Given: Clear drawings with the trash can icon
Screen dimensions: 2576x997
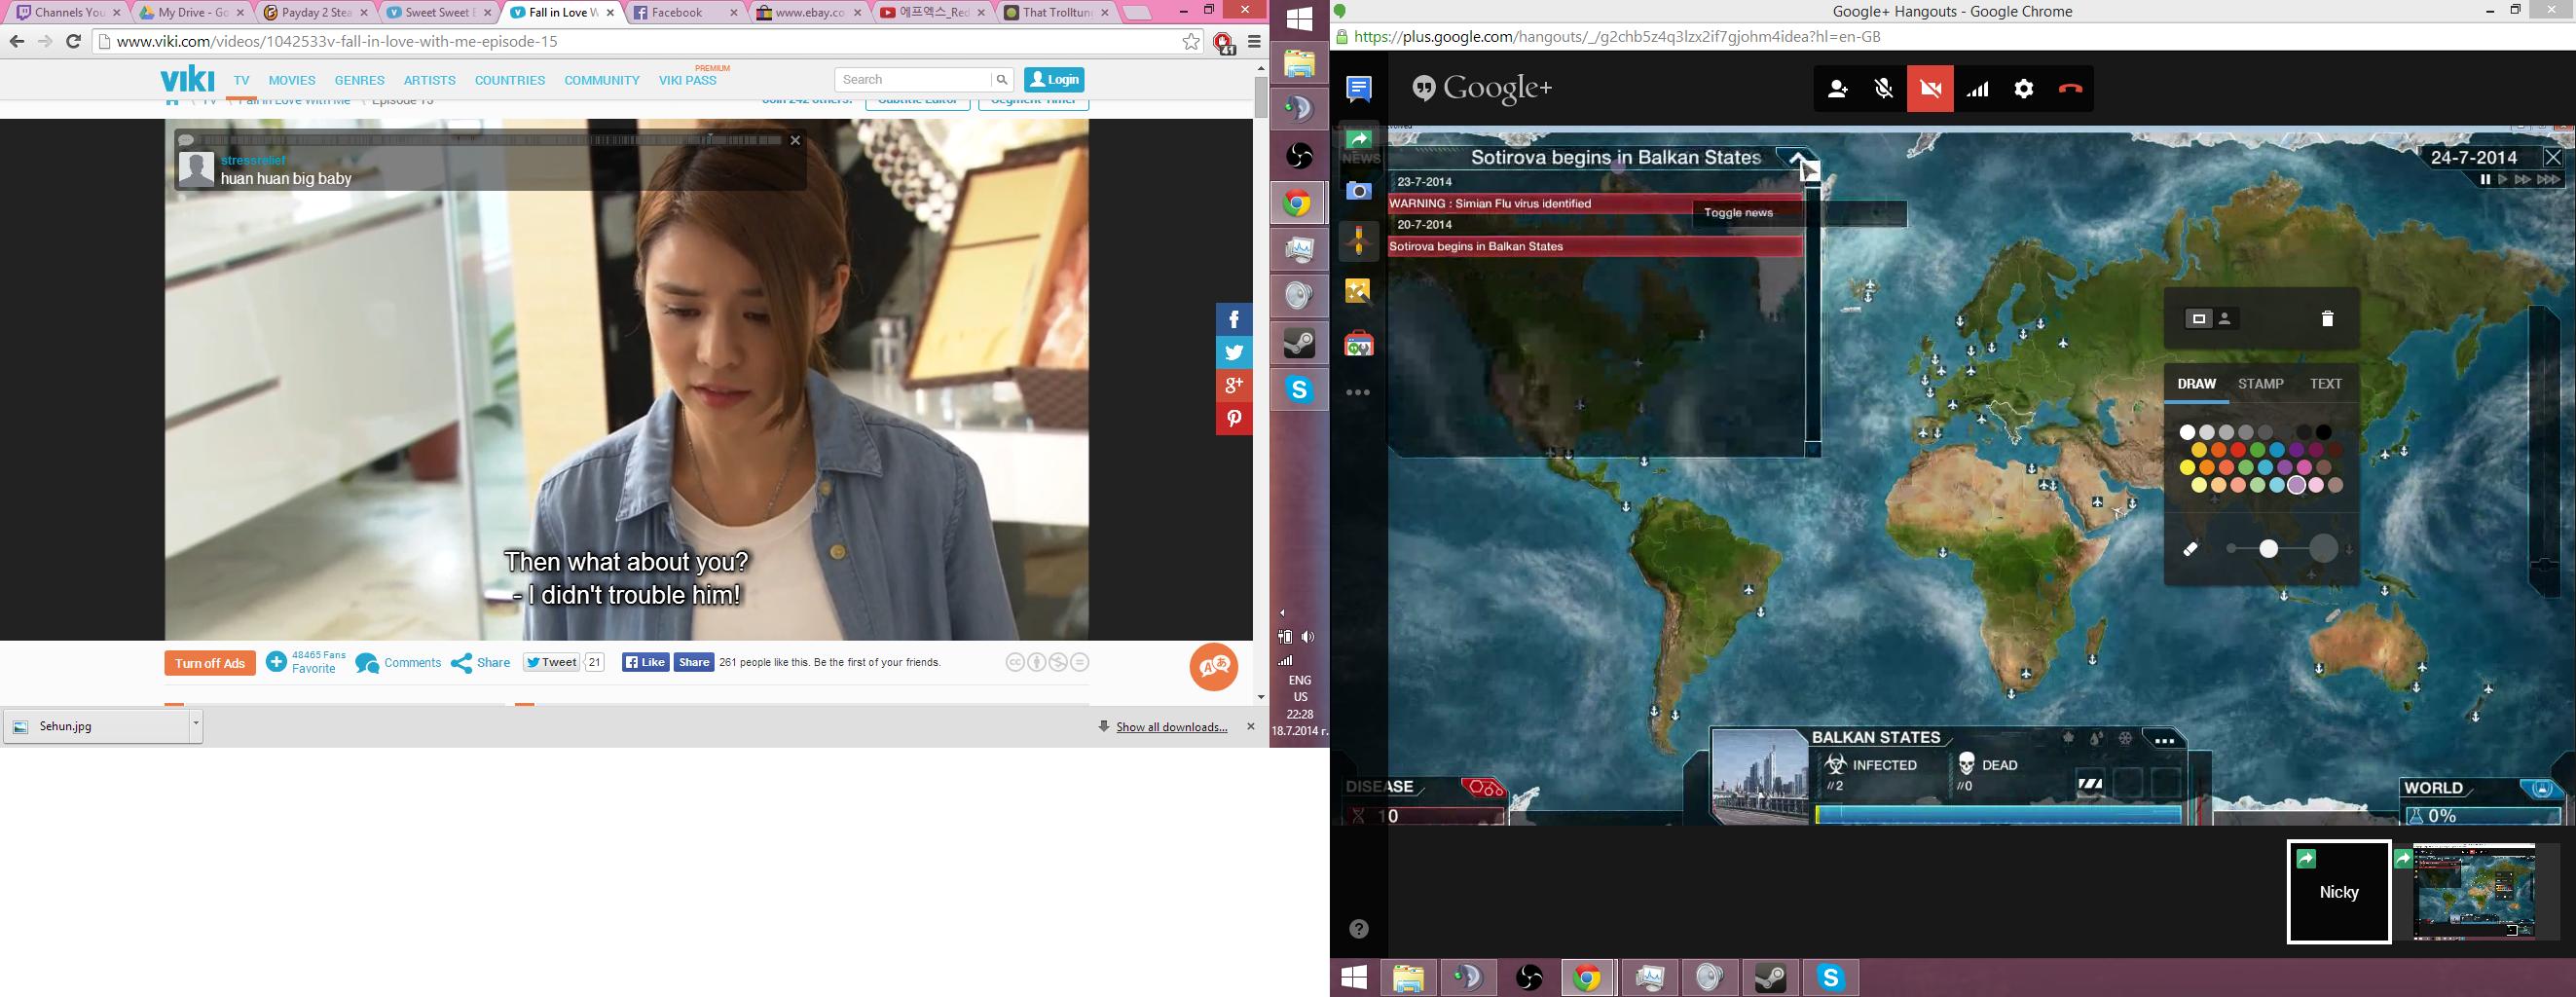Looking at the screenshot, I should pos(2327,319).
